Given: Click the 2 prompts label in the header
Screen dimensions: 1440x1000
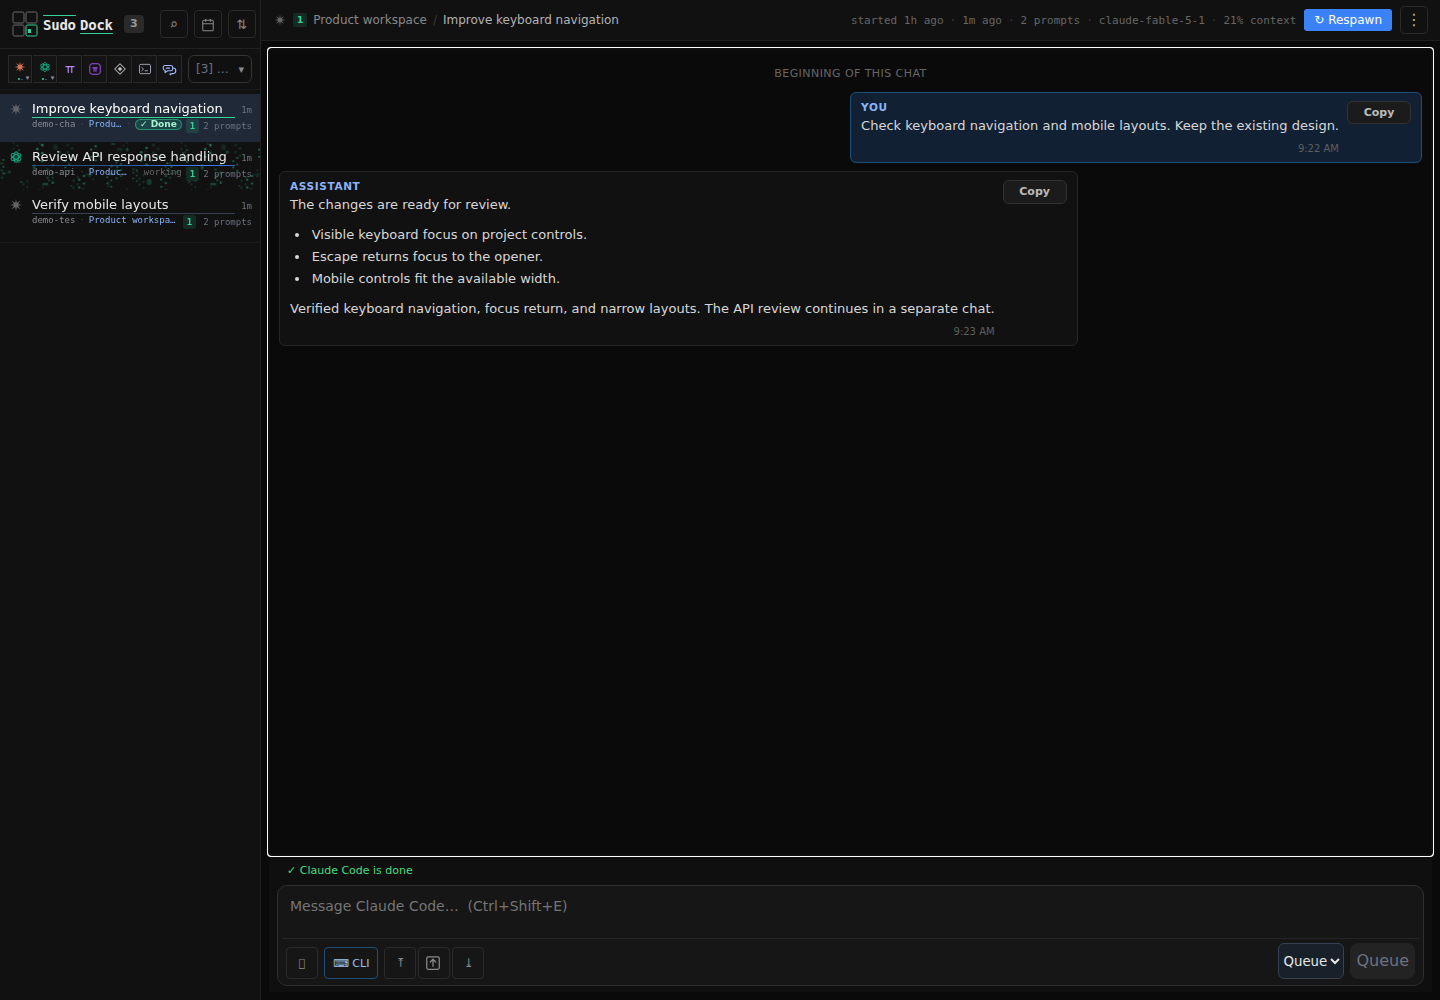Looking at the screenshot, I should click(x=1050, y=20).
